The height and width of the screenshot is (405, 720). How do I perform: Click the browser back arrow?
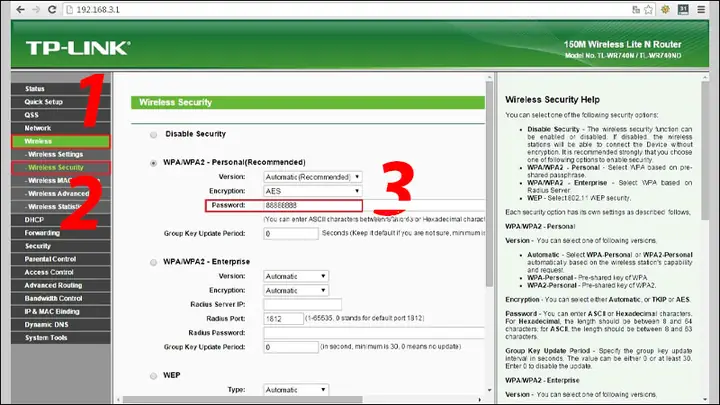(21, 9)
